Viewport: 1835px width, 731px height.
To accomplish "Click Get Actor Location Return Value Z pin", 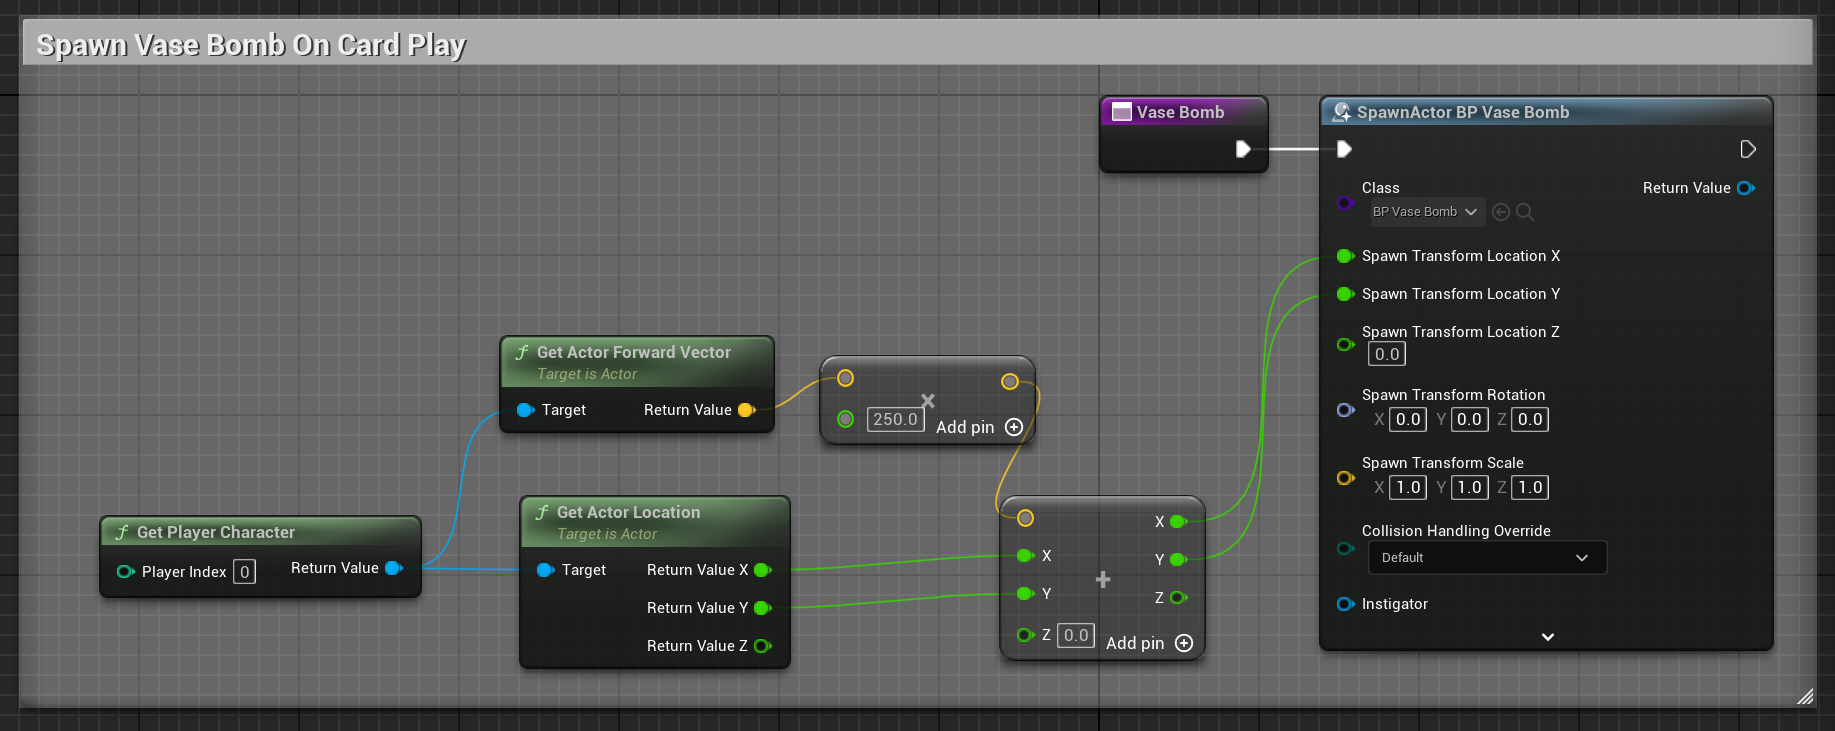I will 762,646.
